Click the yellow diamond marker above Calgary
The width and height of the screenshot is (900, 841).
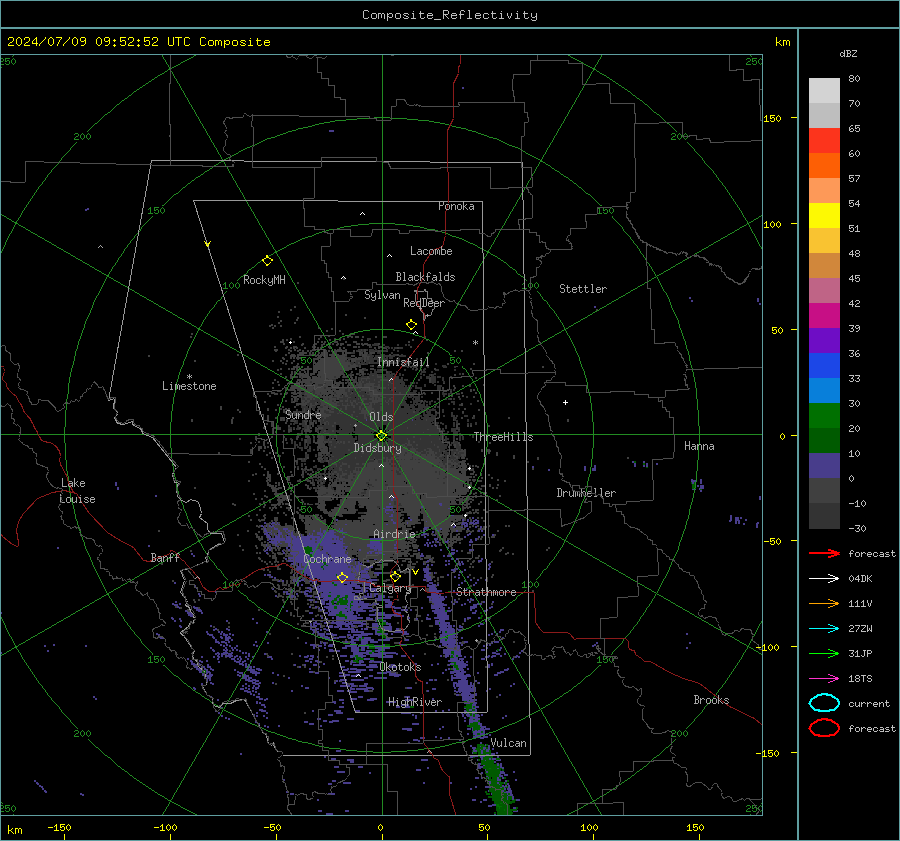tap(395, 576)
